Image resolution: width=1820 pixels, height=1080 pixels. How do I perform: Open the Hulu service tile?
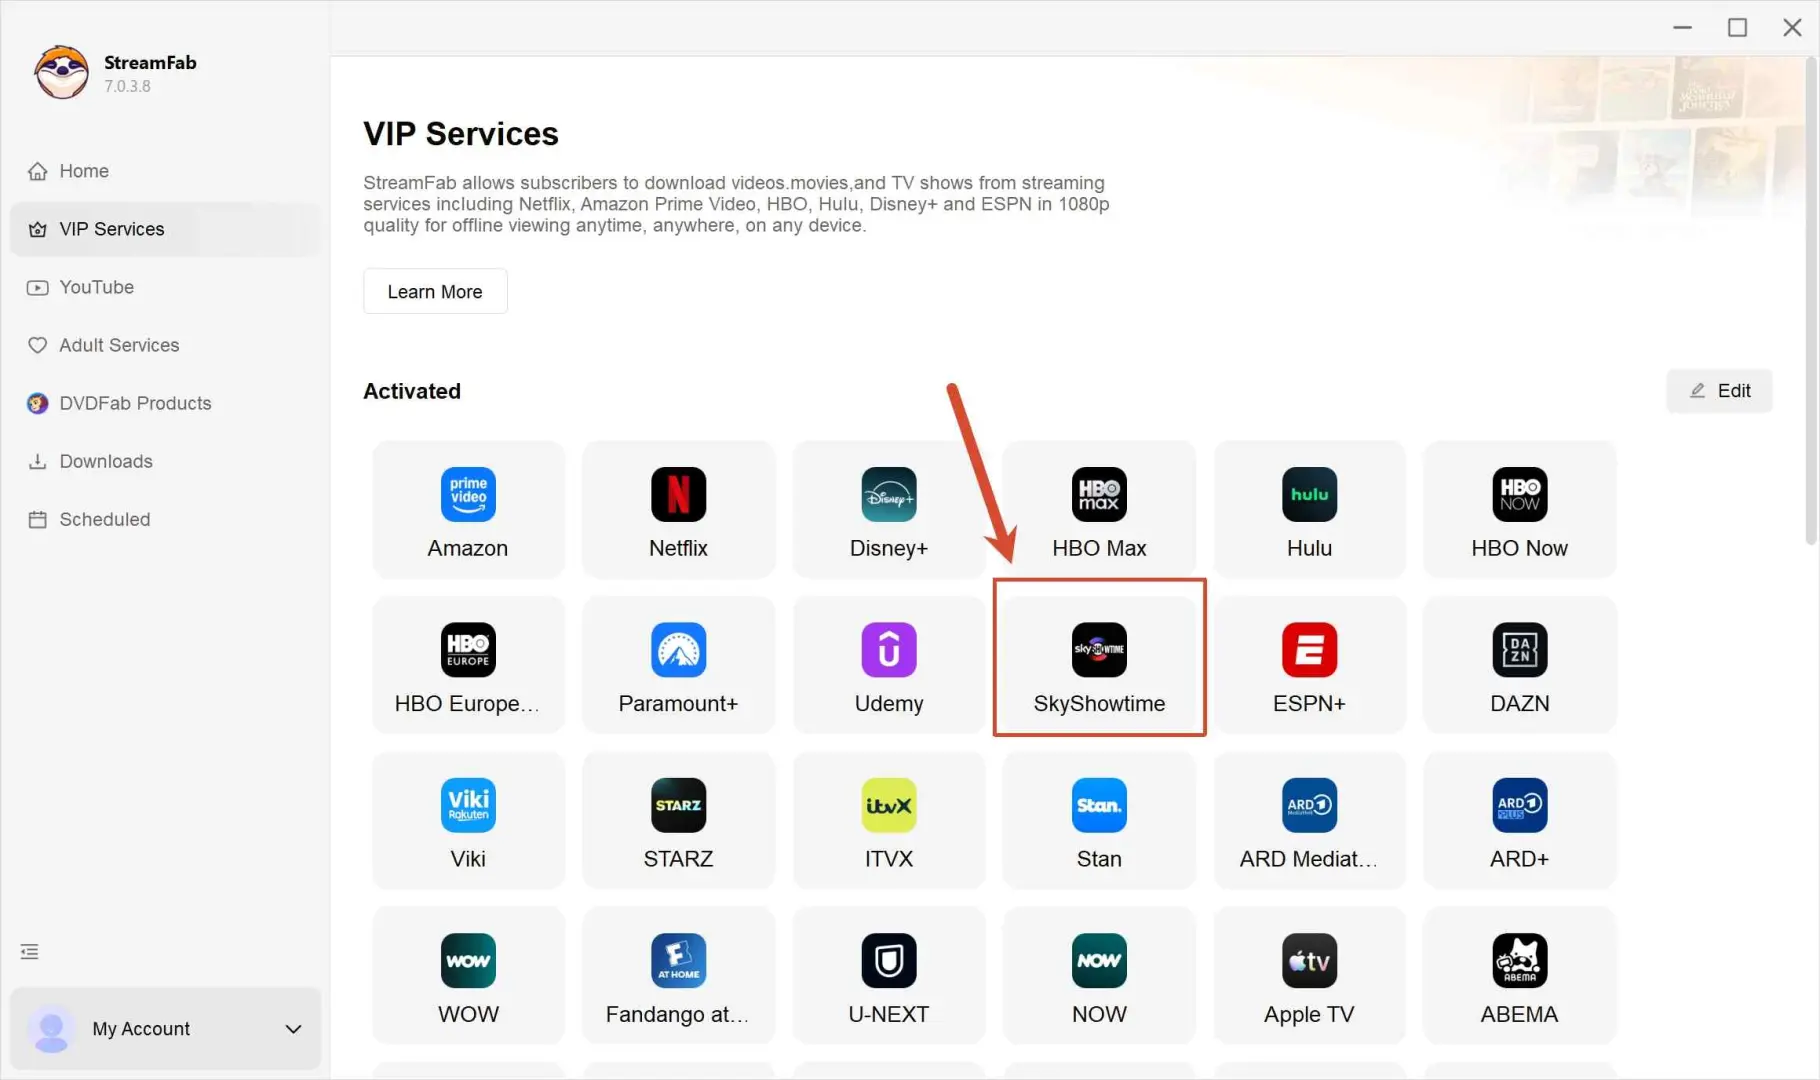click(1309, 510)
